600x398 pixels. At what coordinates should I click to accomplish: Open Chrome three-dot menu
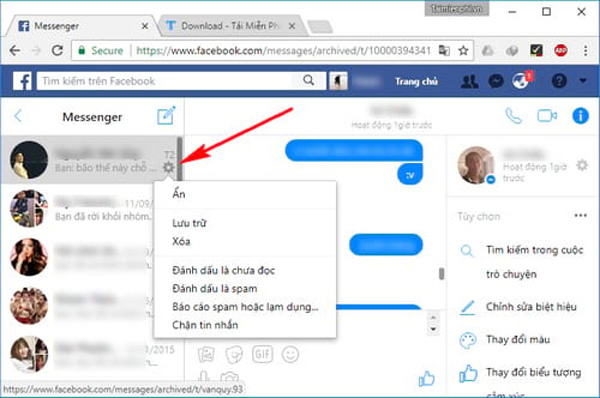[585, 51]
